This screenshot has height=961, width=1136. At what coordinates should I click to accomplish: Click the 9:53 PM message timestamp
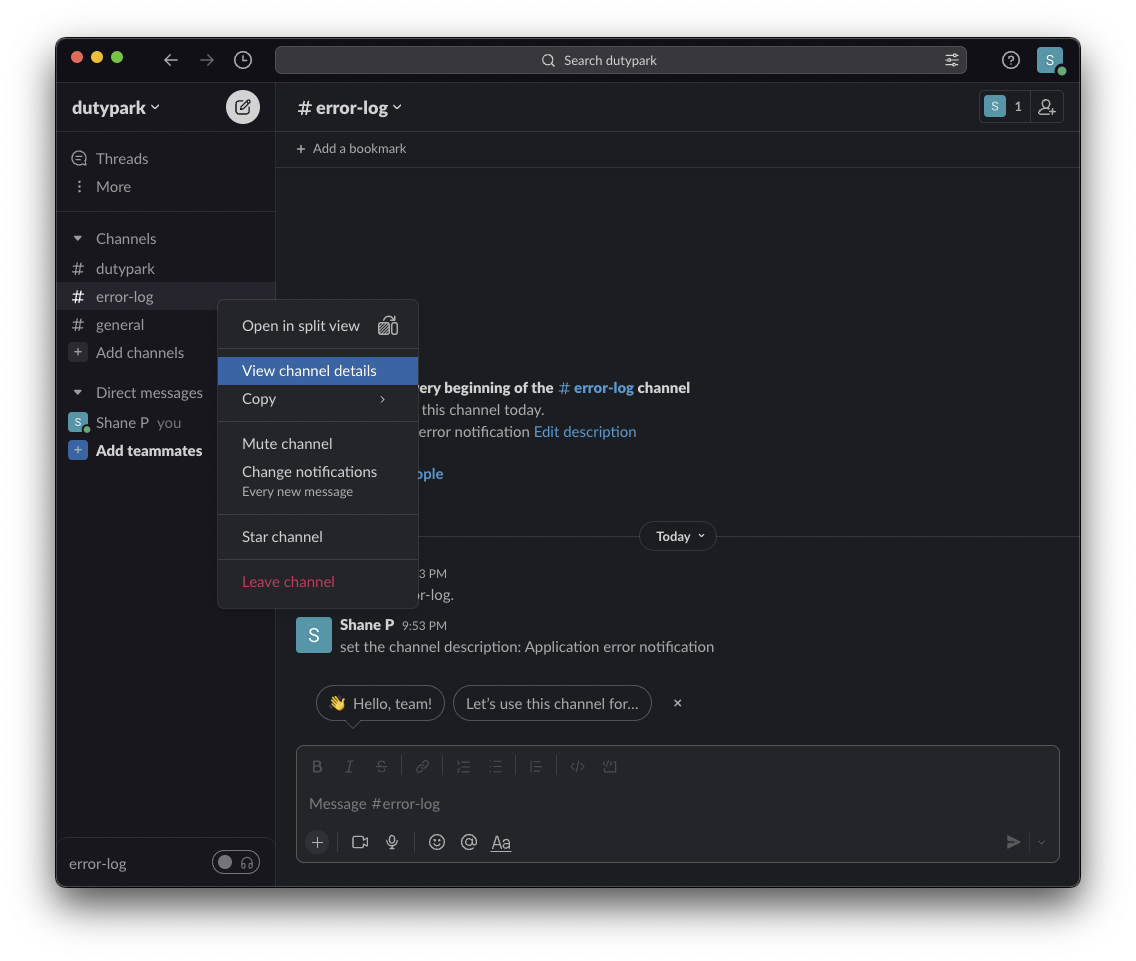click(424, 625)
